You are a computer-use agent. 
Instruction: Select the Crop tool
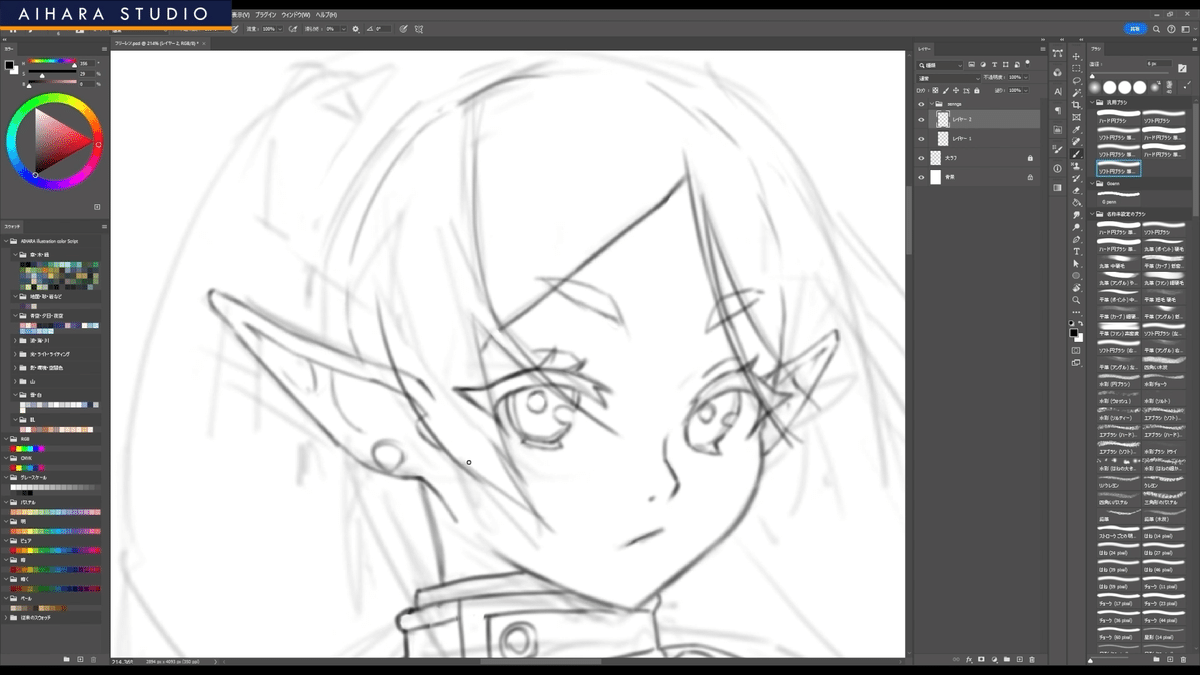1076,105
